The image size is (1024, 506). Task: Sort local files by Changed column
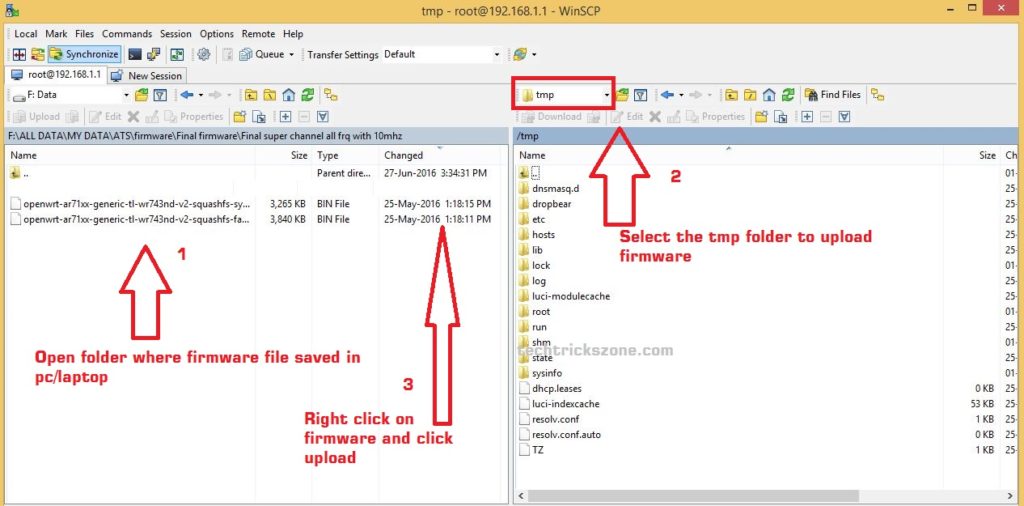tap(403, 155)
